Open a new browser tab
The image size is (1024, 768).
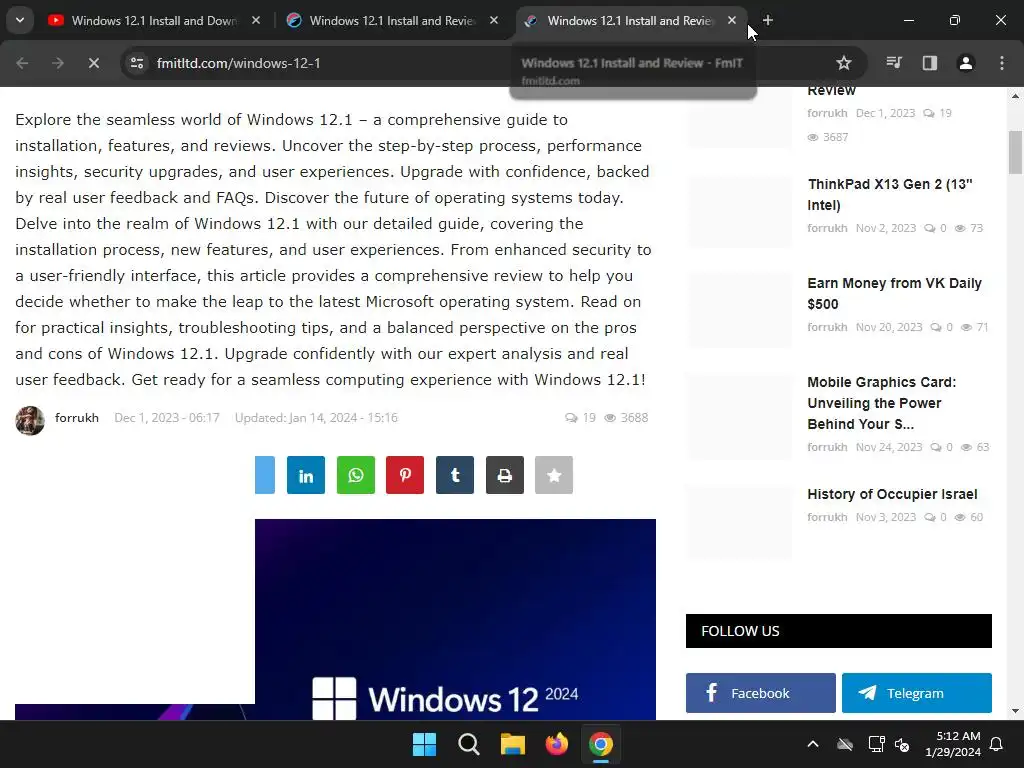(x=768, y=20)
